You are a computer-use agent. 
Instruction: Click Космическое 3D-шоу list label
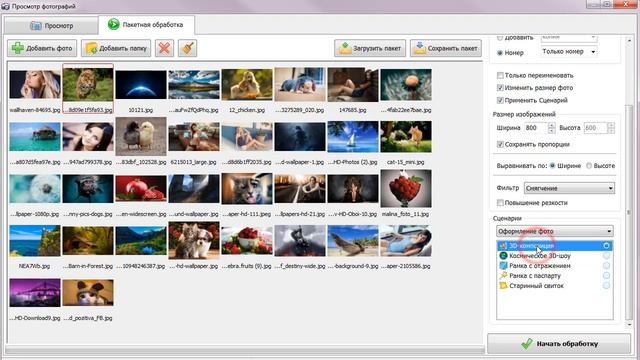[x=540, y=256]
